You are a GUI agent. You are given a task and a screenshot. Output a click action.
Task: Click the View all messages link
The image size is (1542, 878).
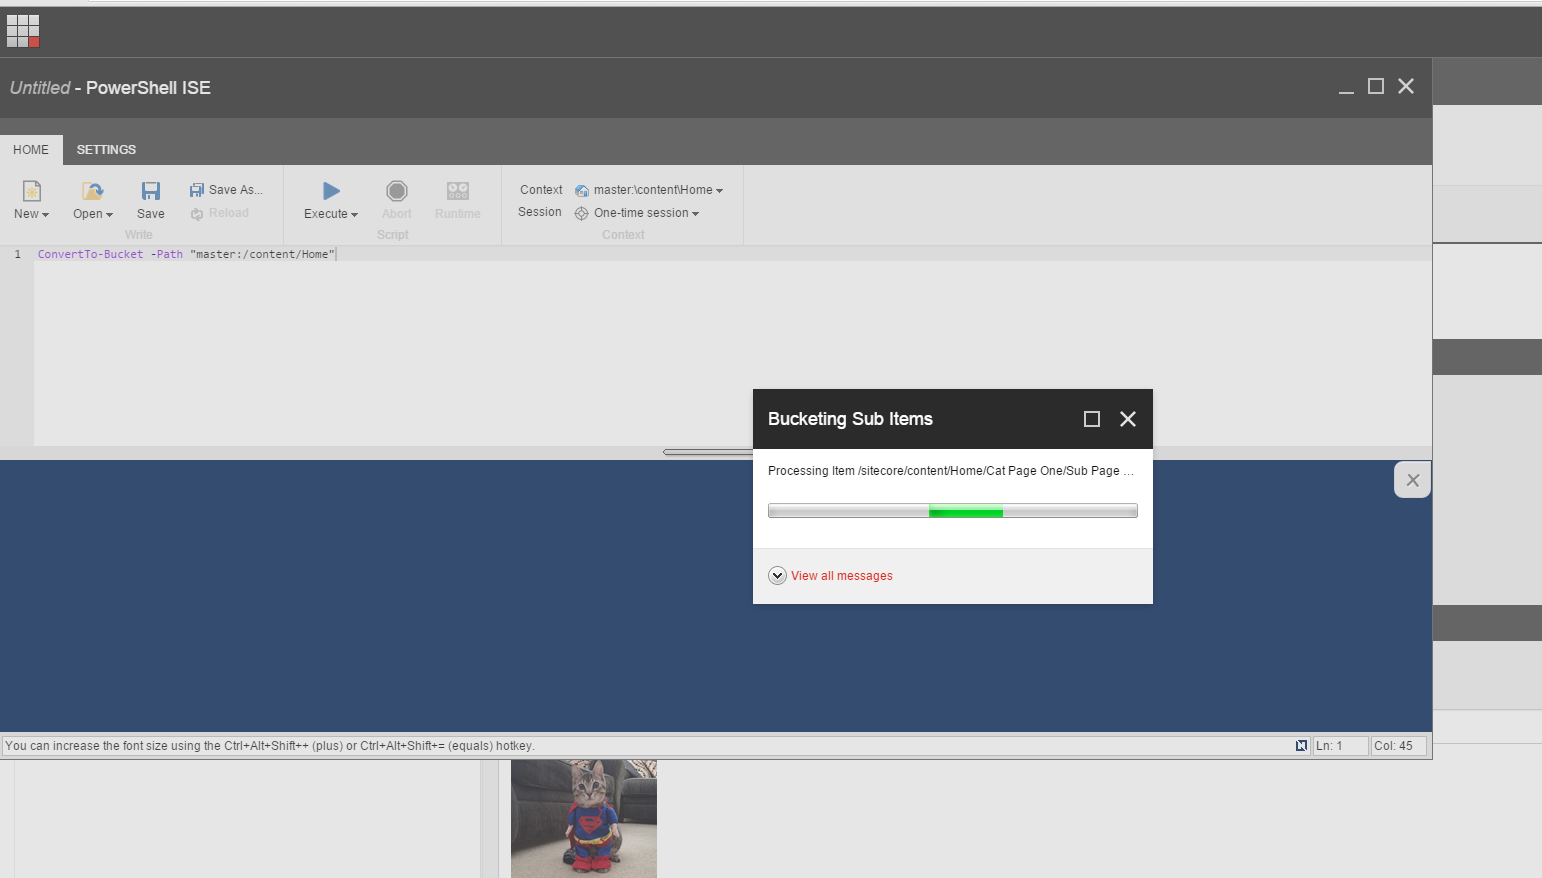tap(841, 576)
